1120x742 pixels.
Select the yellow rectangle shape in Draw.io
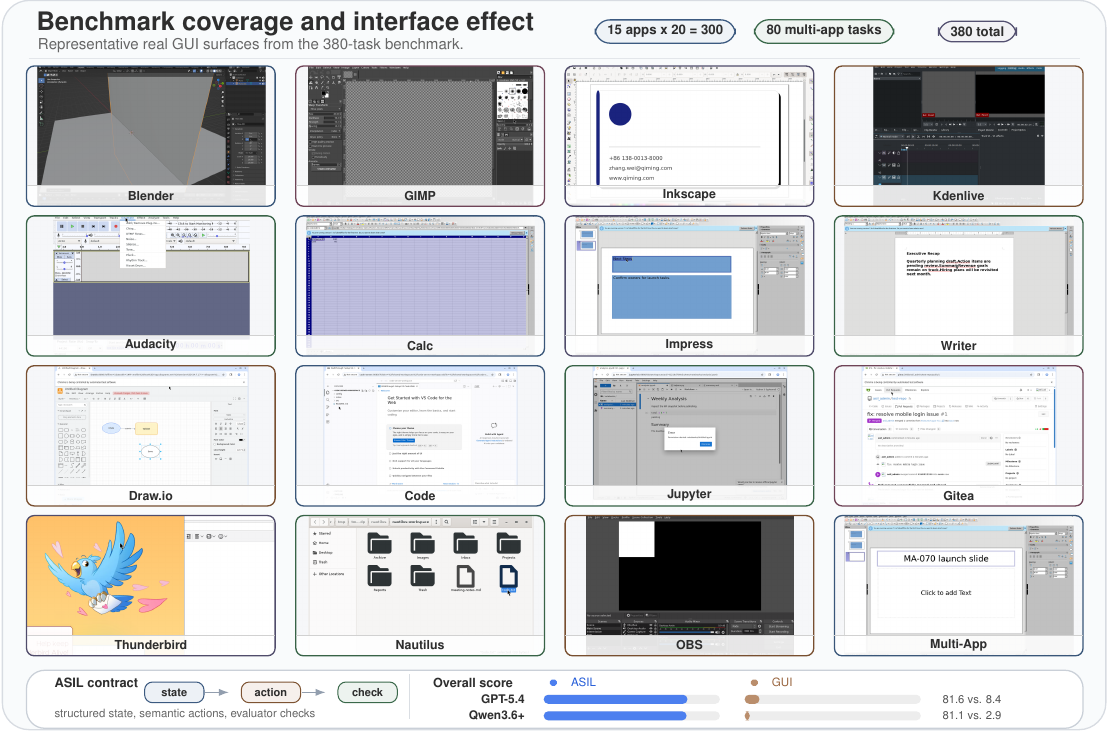(146, 428)
